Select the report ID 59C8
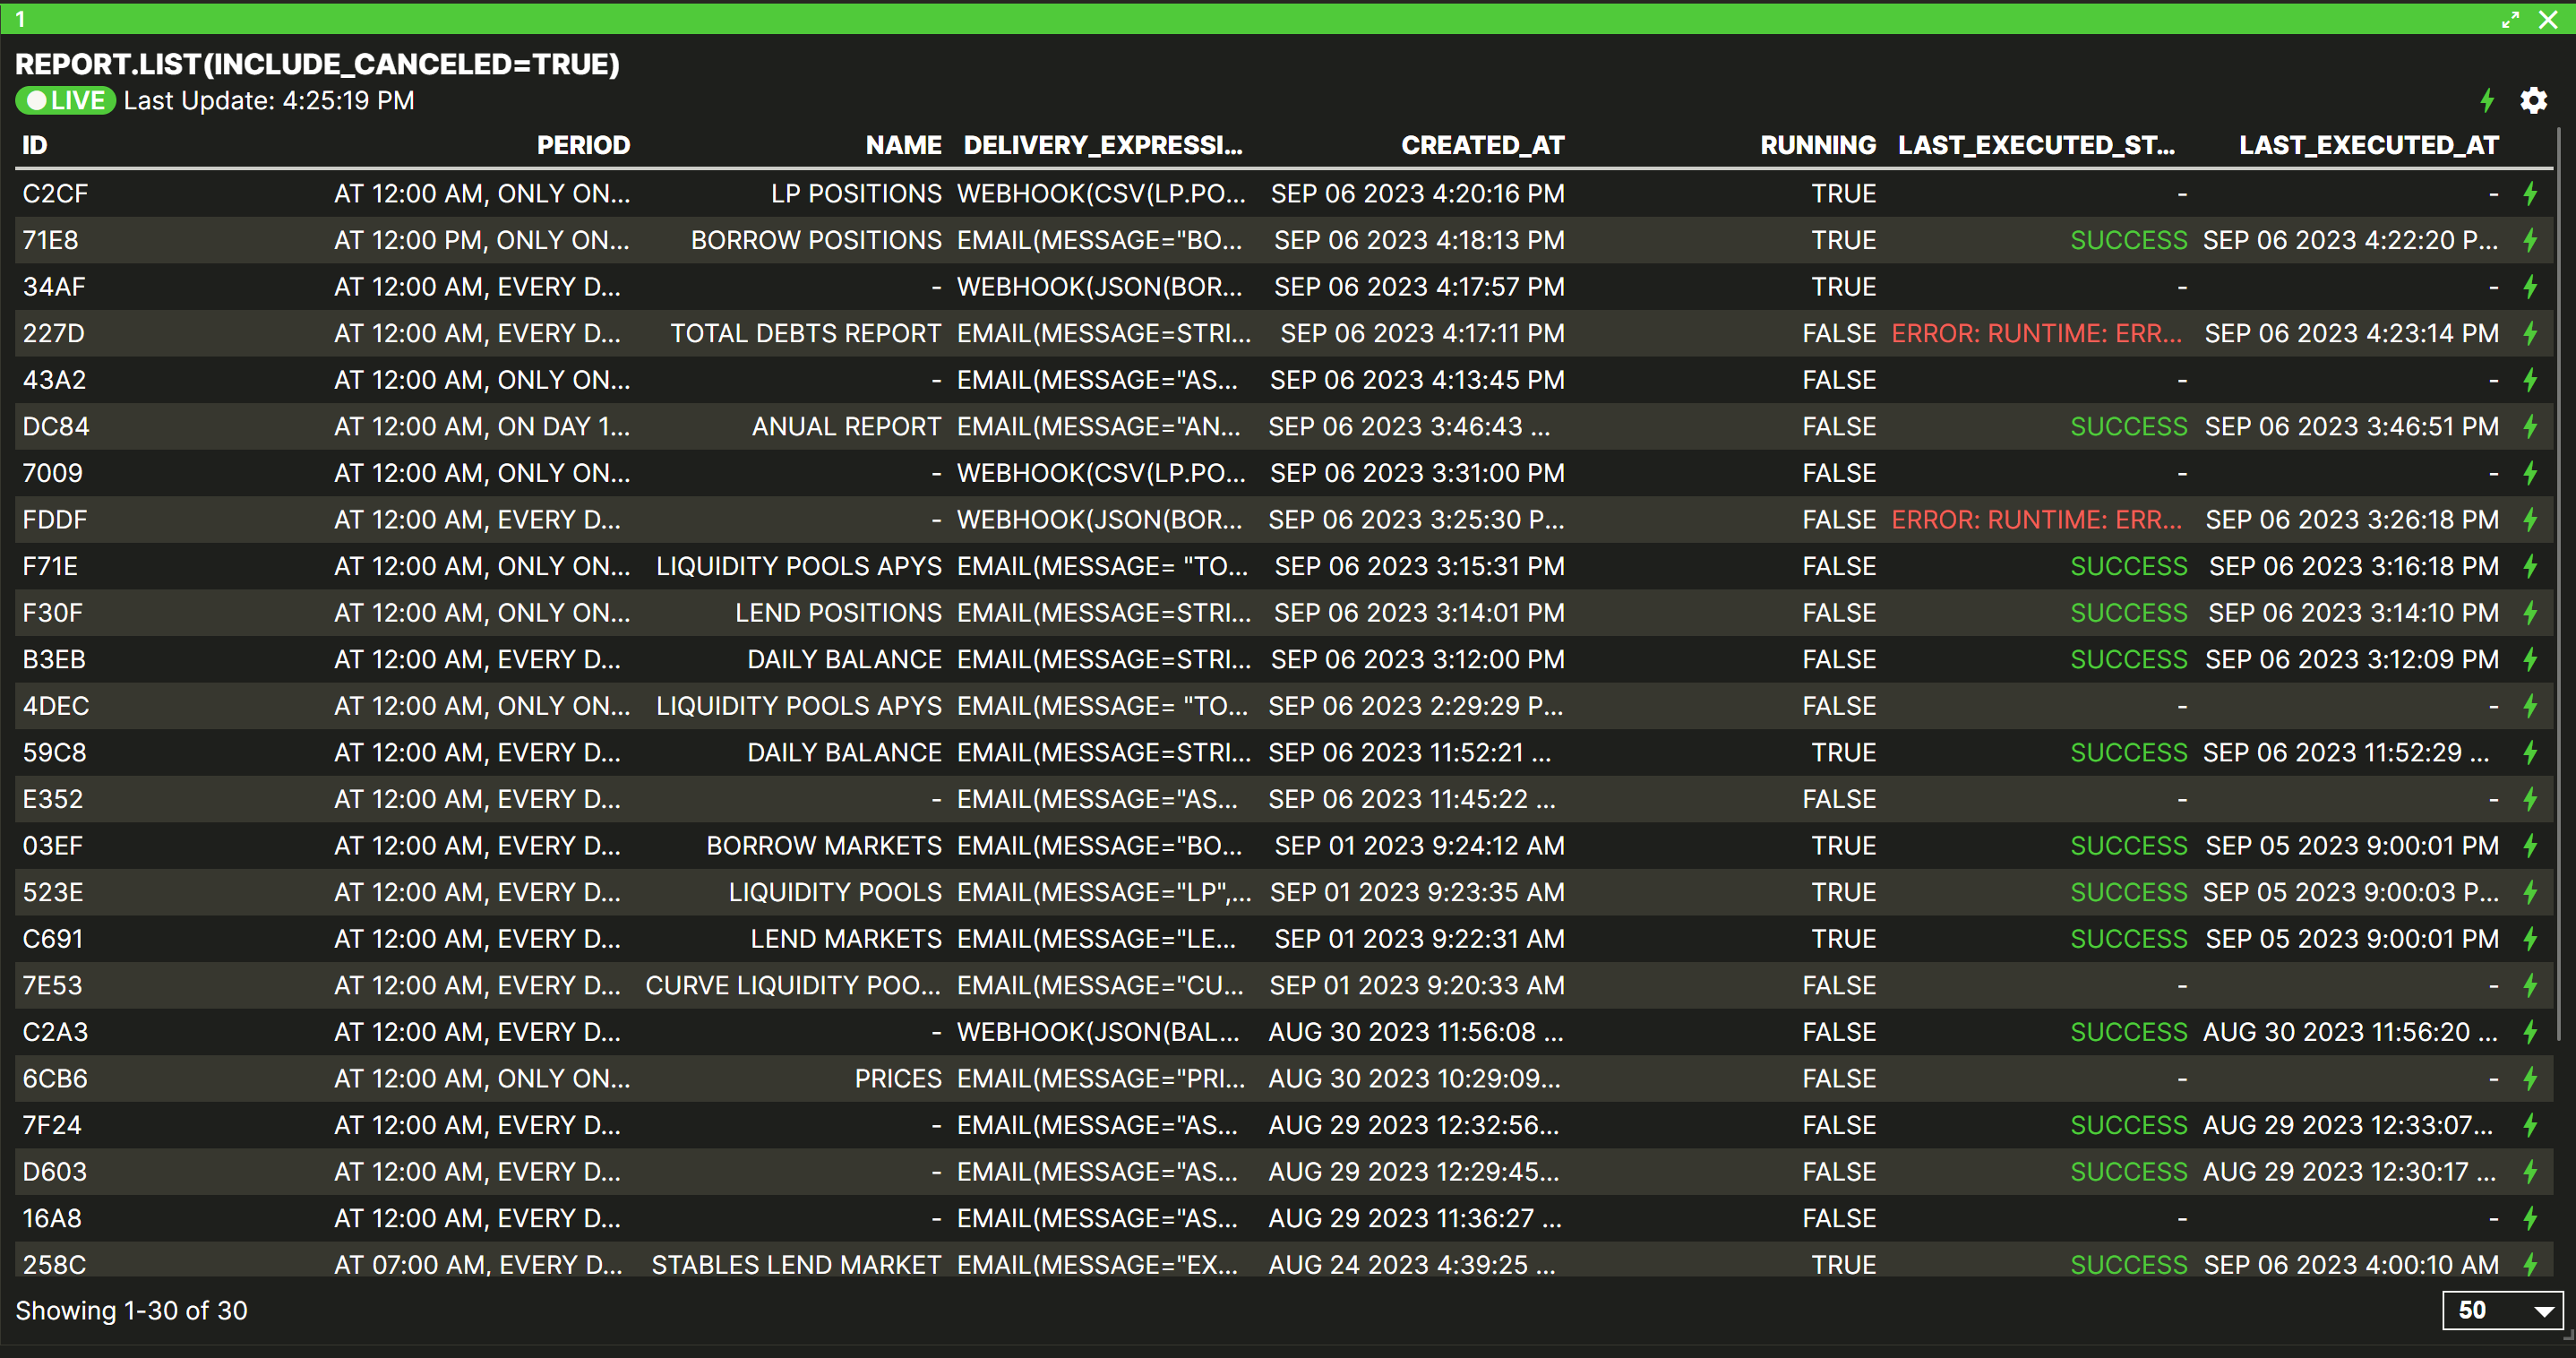Viewport: 2576px width, 1358px height. (x=55, y=753)
